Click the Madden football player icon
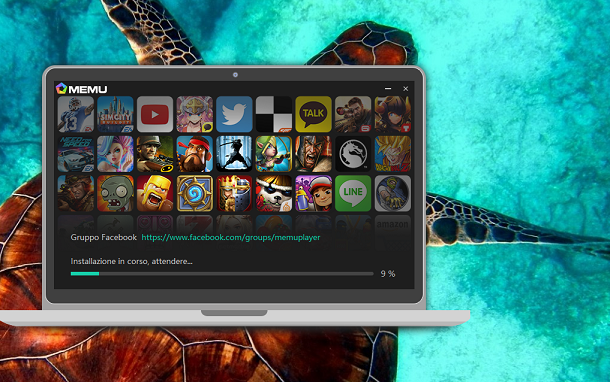Viewport: 610px width, 382px height. point(75,114)
